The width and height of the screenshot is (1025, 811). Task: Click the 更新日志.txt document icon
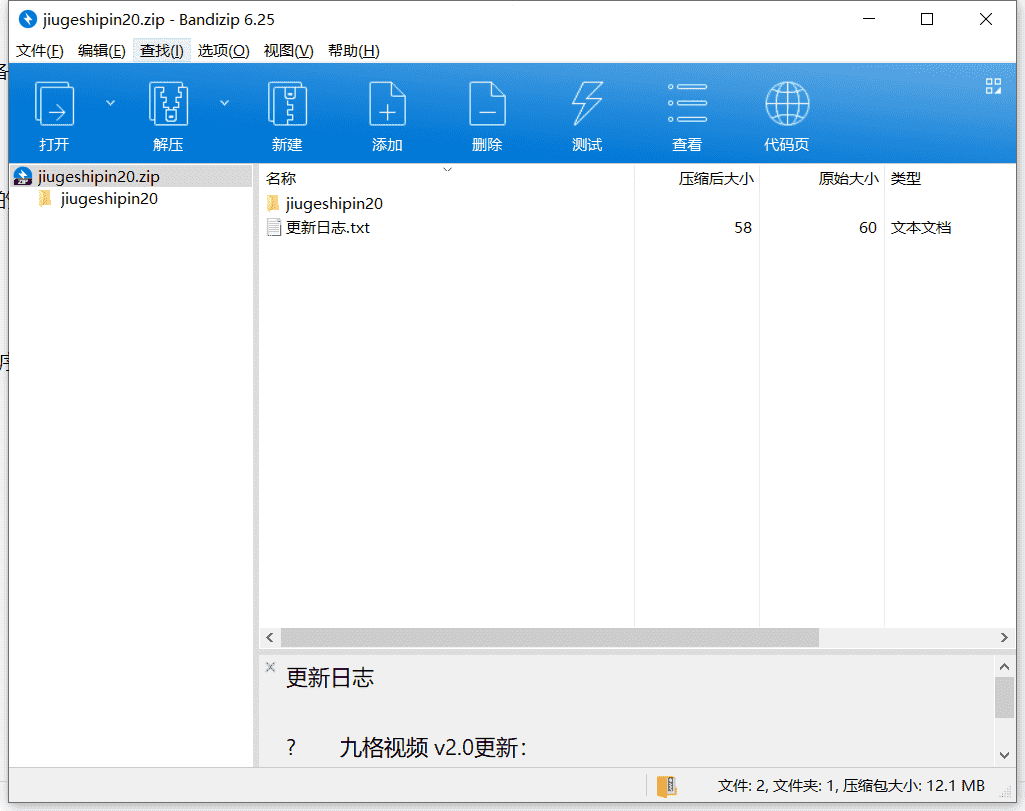click(x=274, y=227)
